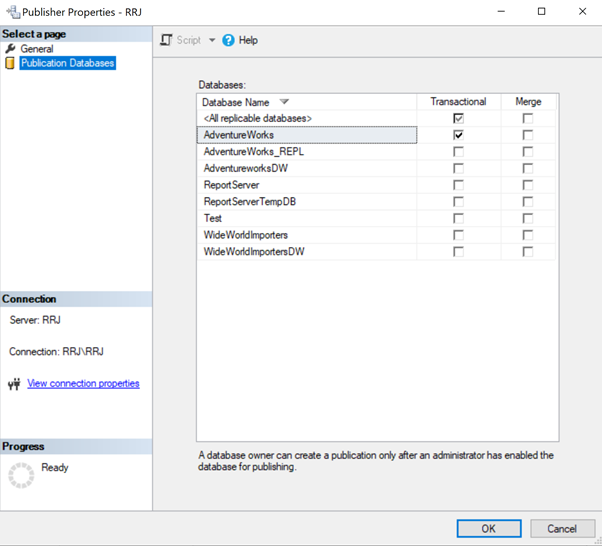Click the Ready status text
The height and width of the screenshot is (546, 602).
[x=55, y=467]
